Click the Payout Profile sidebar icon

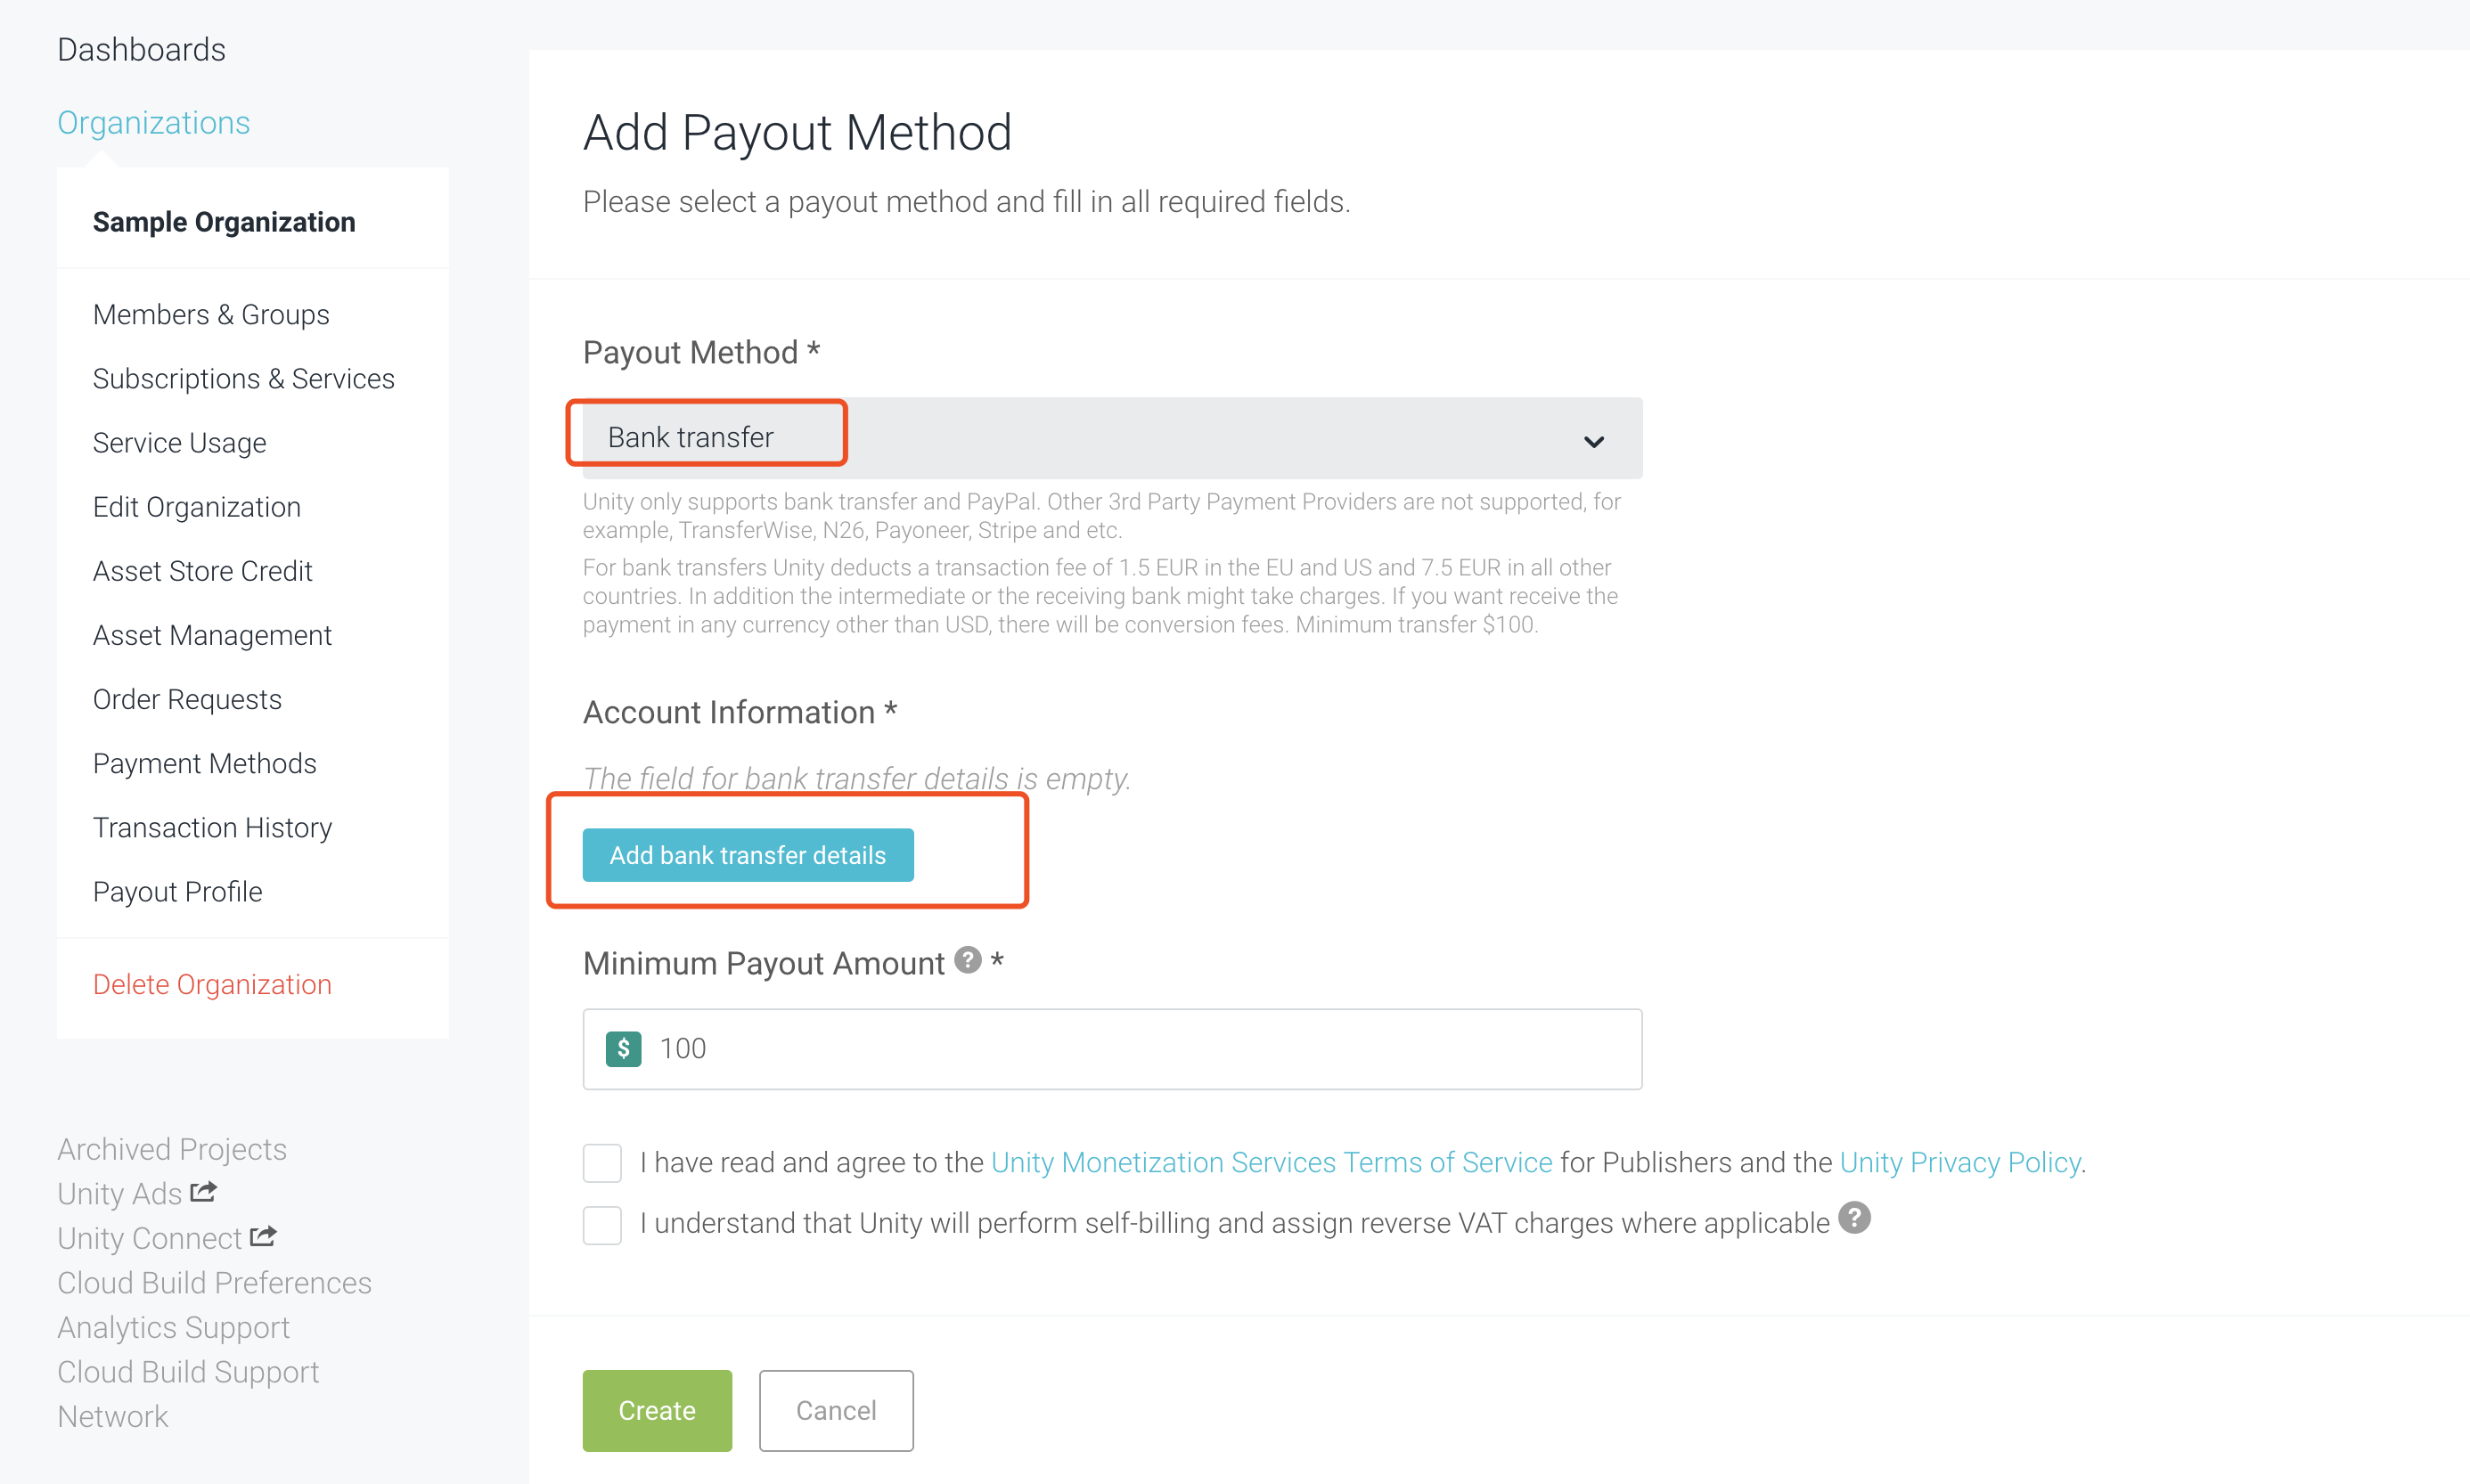178,891
